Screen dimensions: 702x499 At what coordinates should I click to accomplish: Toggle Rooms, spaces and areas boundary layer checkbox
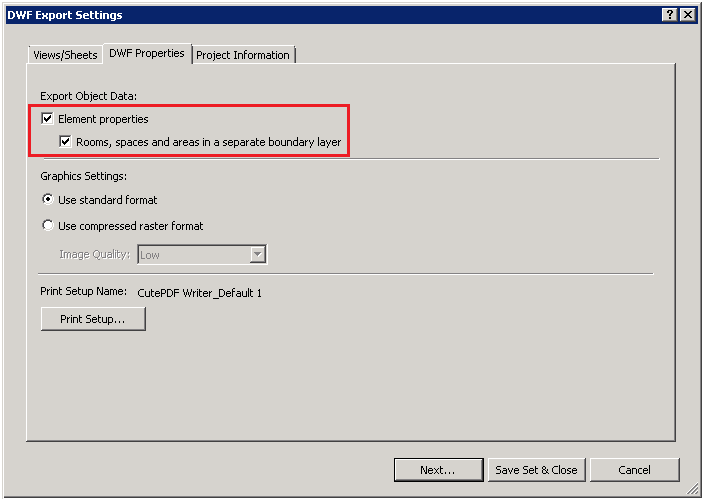(65, 141)
